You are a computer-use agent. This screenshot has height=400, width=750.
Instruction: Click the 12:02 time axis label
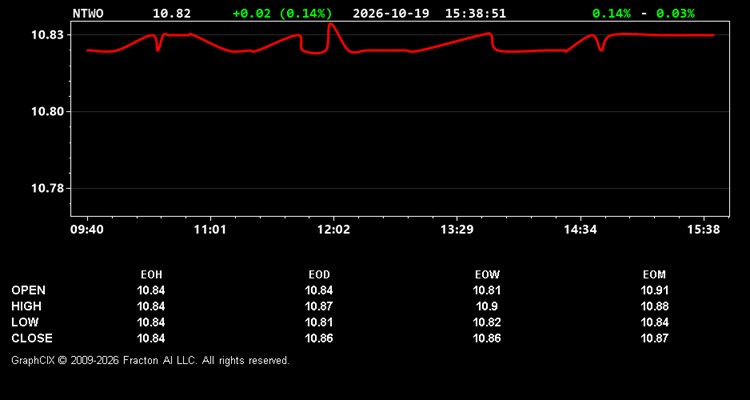coord(333,230)
